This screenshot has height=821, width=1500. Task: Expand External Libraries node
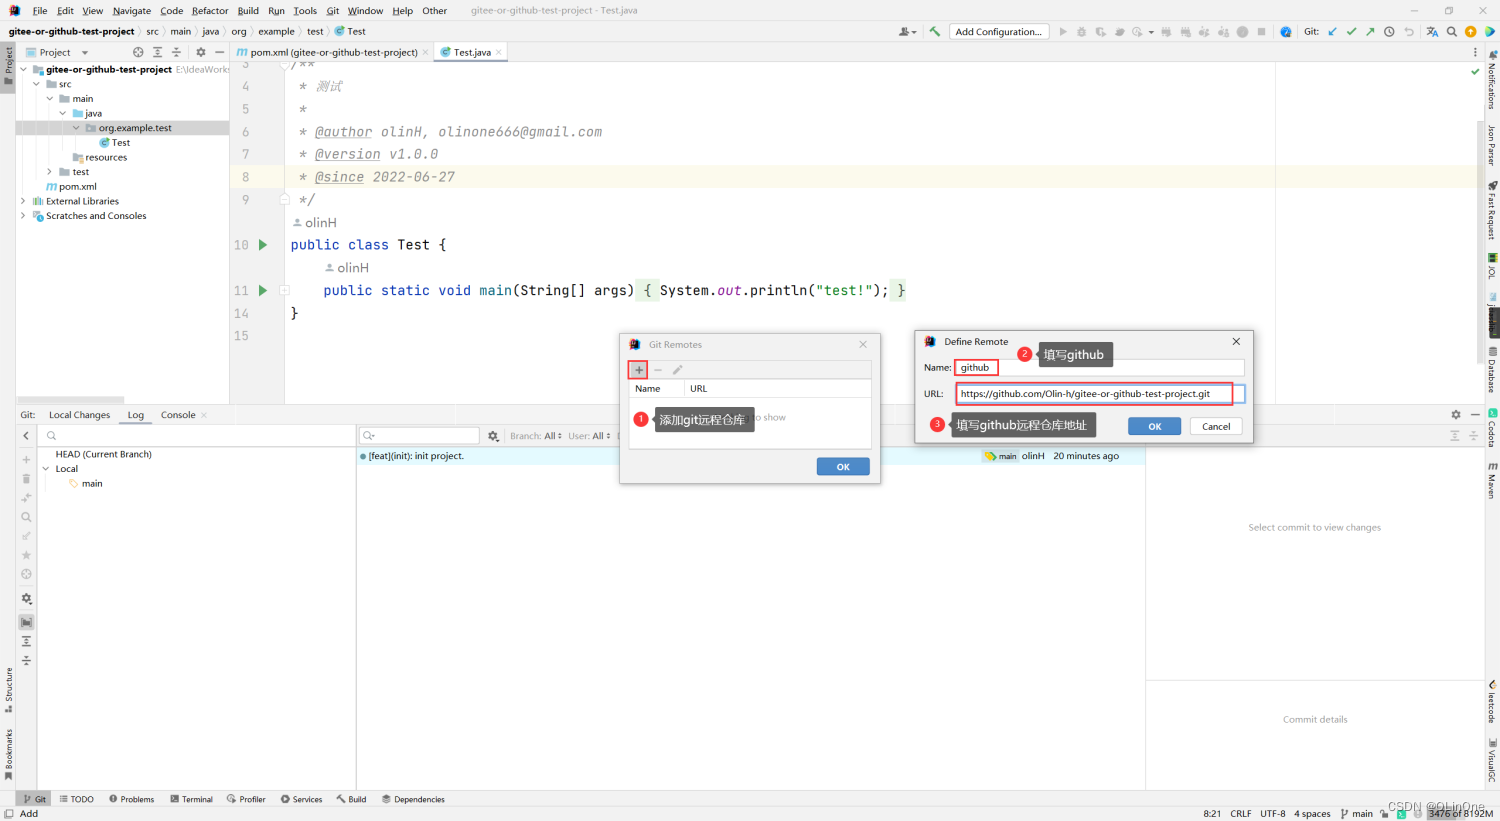point(23,201)
